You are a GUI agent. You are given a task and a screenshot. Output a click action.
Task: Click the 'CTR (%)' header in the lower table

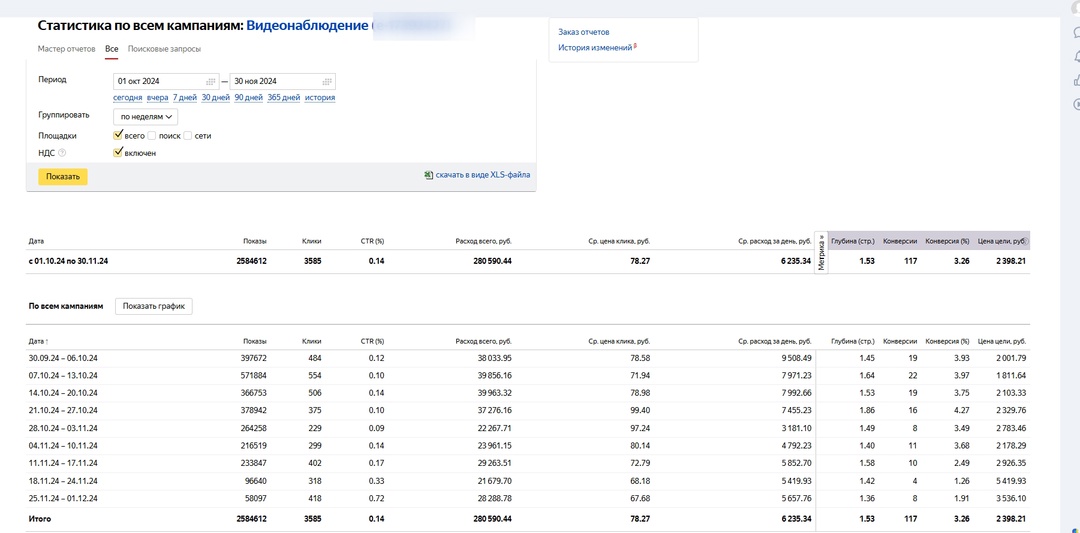(x=373, y=342)
